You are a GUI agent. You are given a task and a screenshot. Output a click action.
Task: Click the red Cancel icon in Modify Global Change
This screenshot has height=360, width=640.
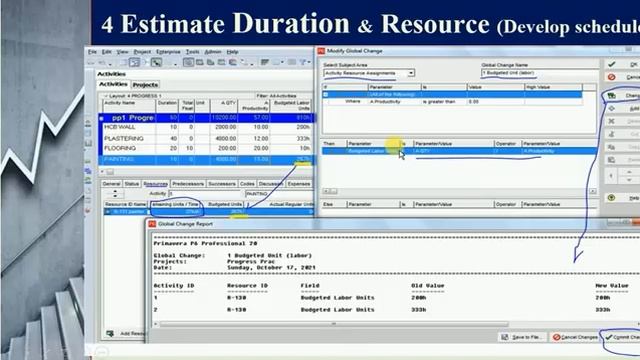coord(611,77)
